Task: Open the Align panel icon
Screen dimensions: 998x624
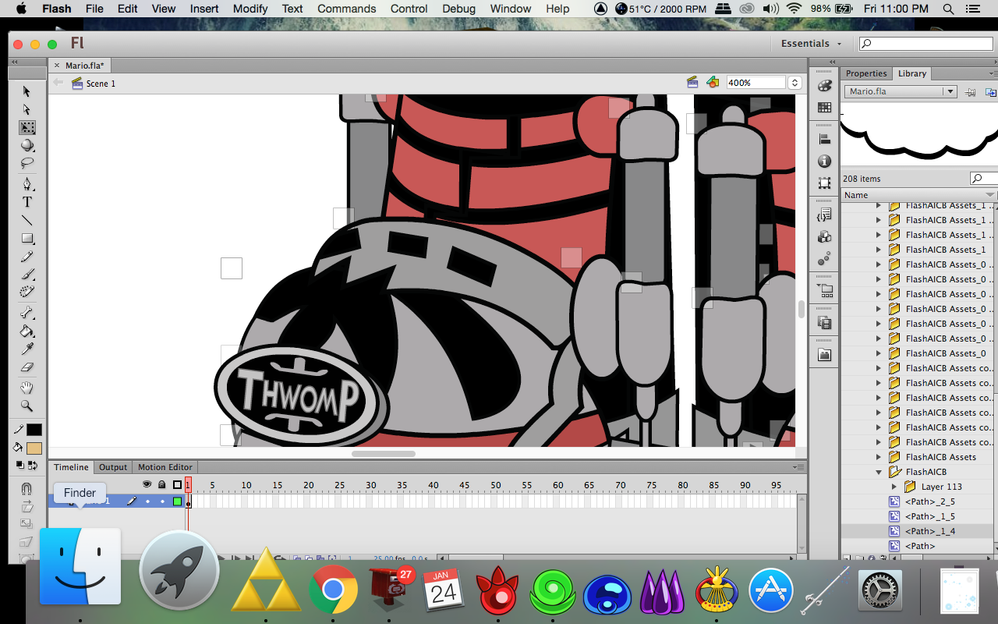Action: tap(824, 139)
